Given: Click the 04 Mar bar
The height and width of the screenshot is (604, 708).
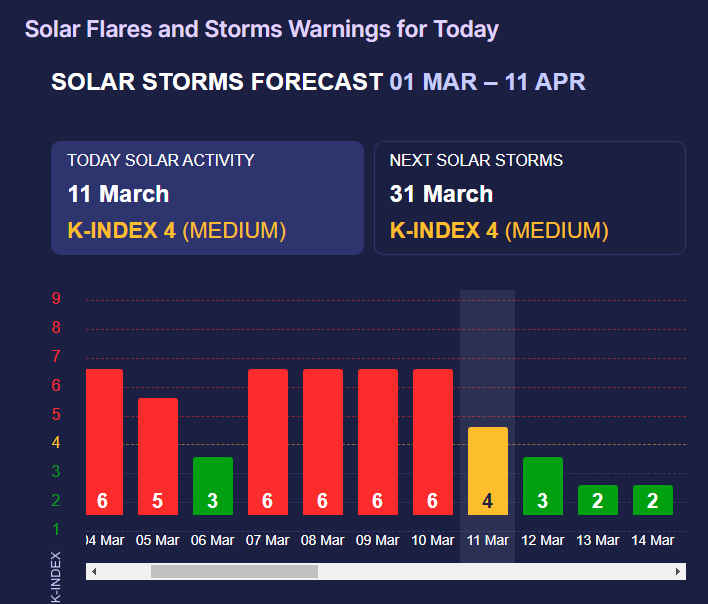Looking at the screenshot, I should (104, 442).
